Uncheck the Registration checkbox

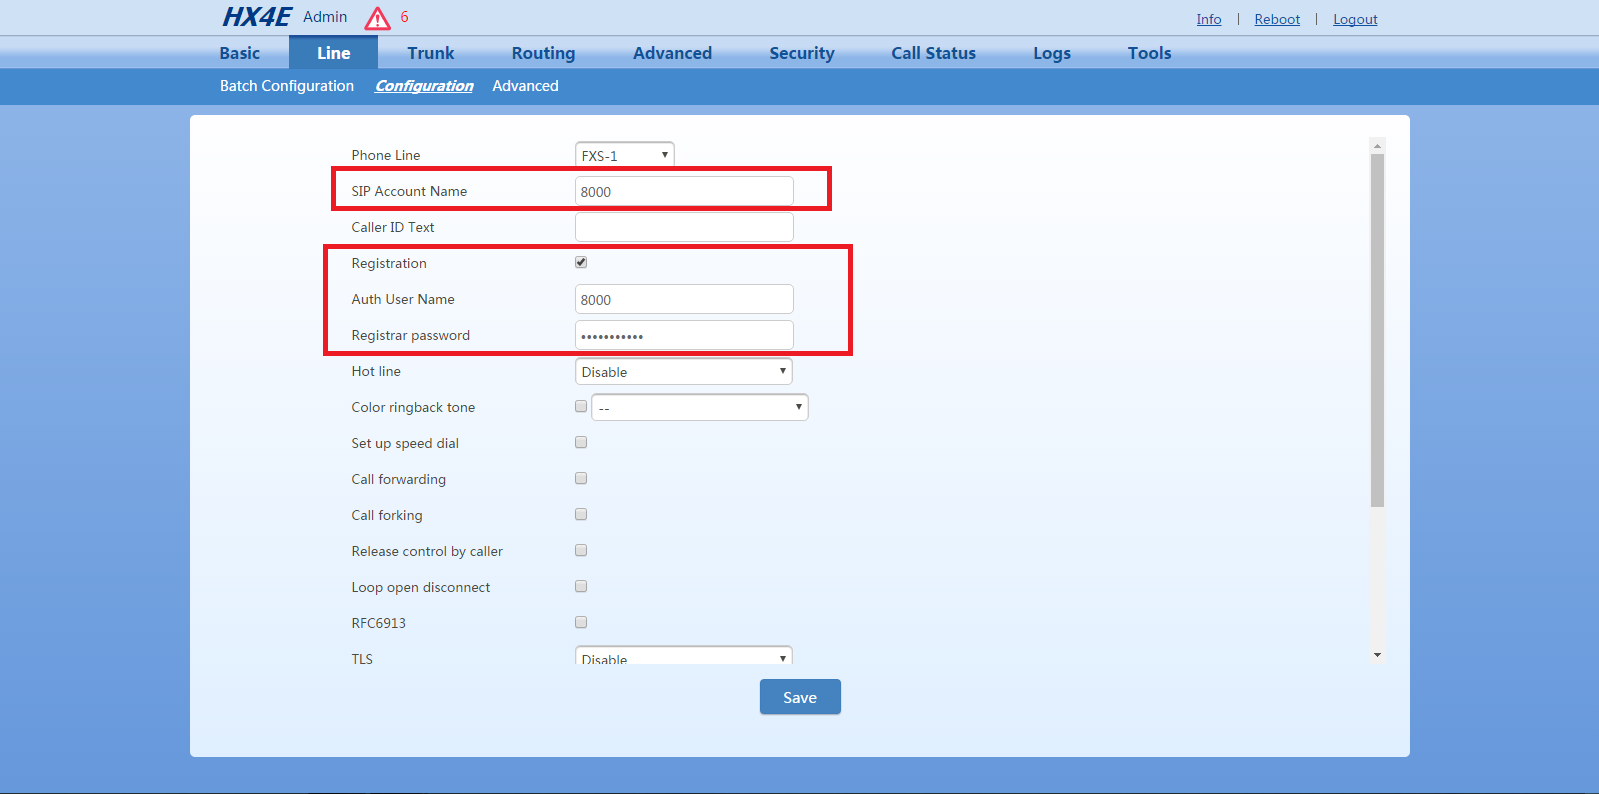pos(581,262)
